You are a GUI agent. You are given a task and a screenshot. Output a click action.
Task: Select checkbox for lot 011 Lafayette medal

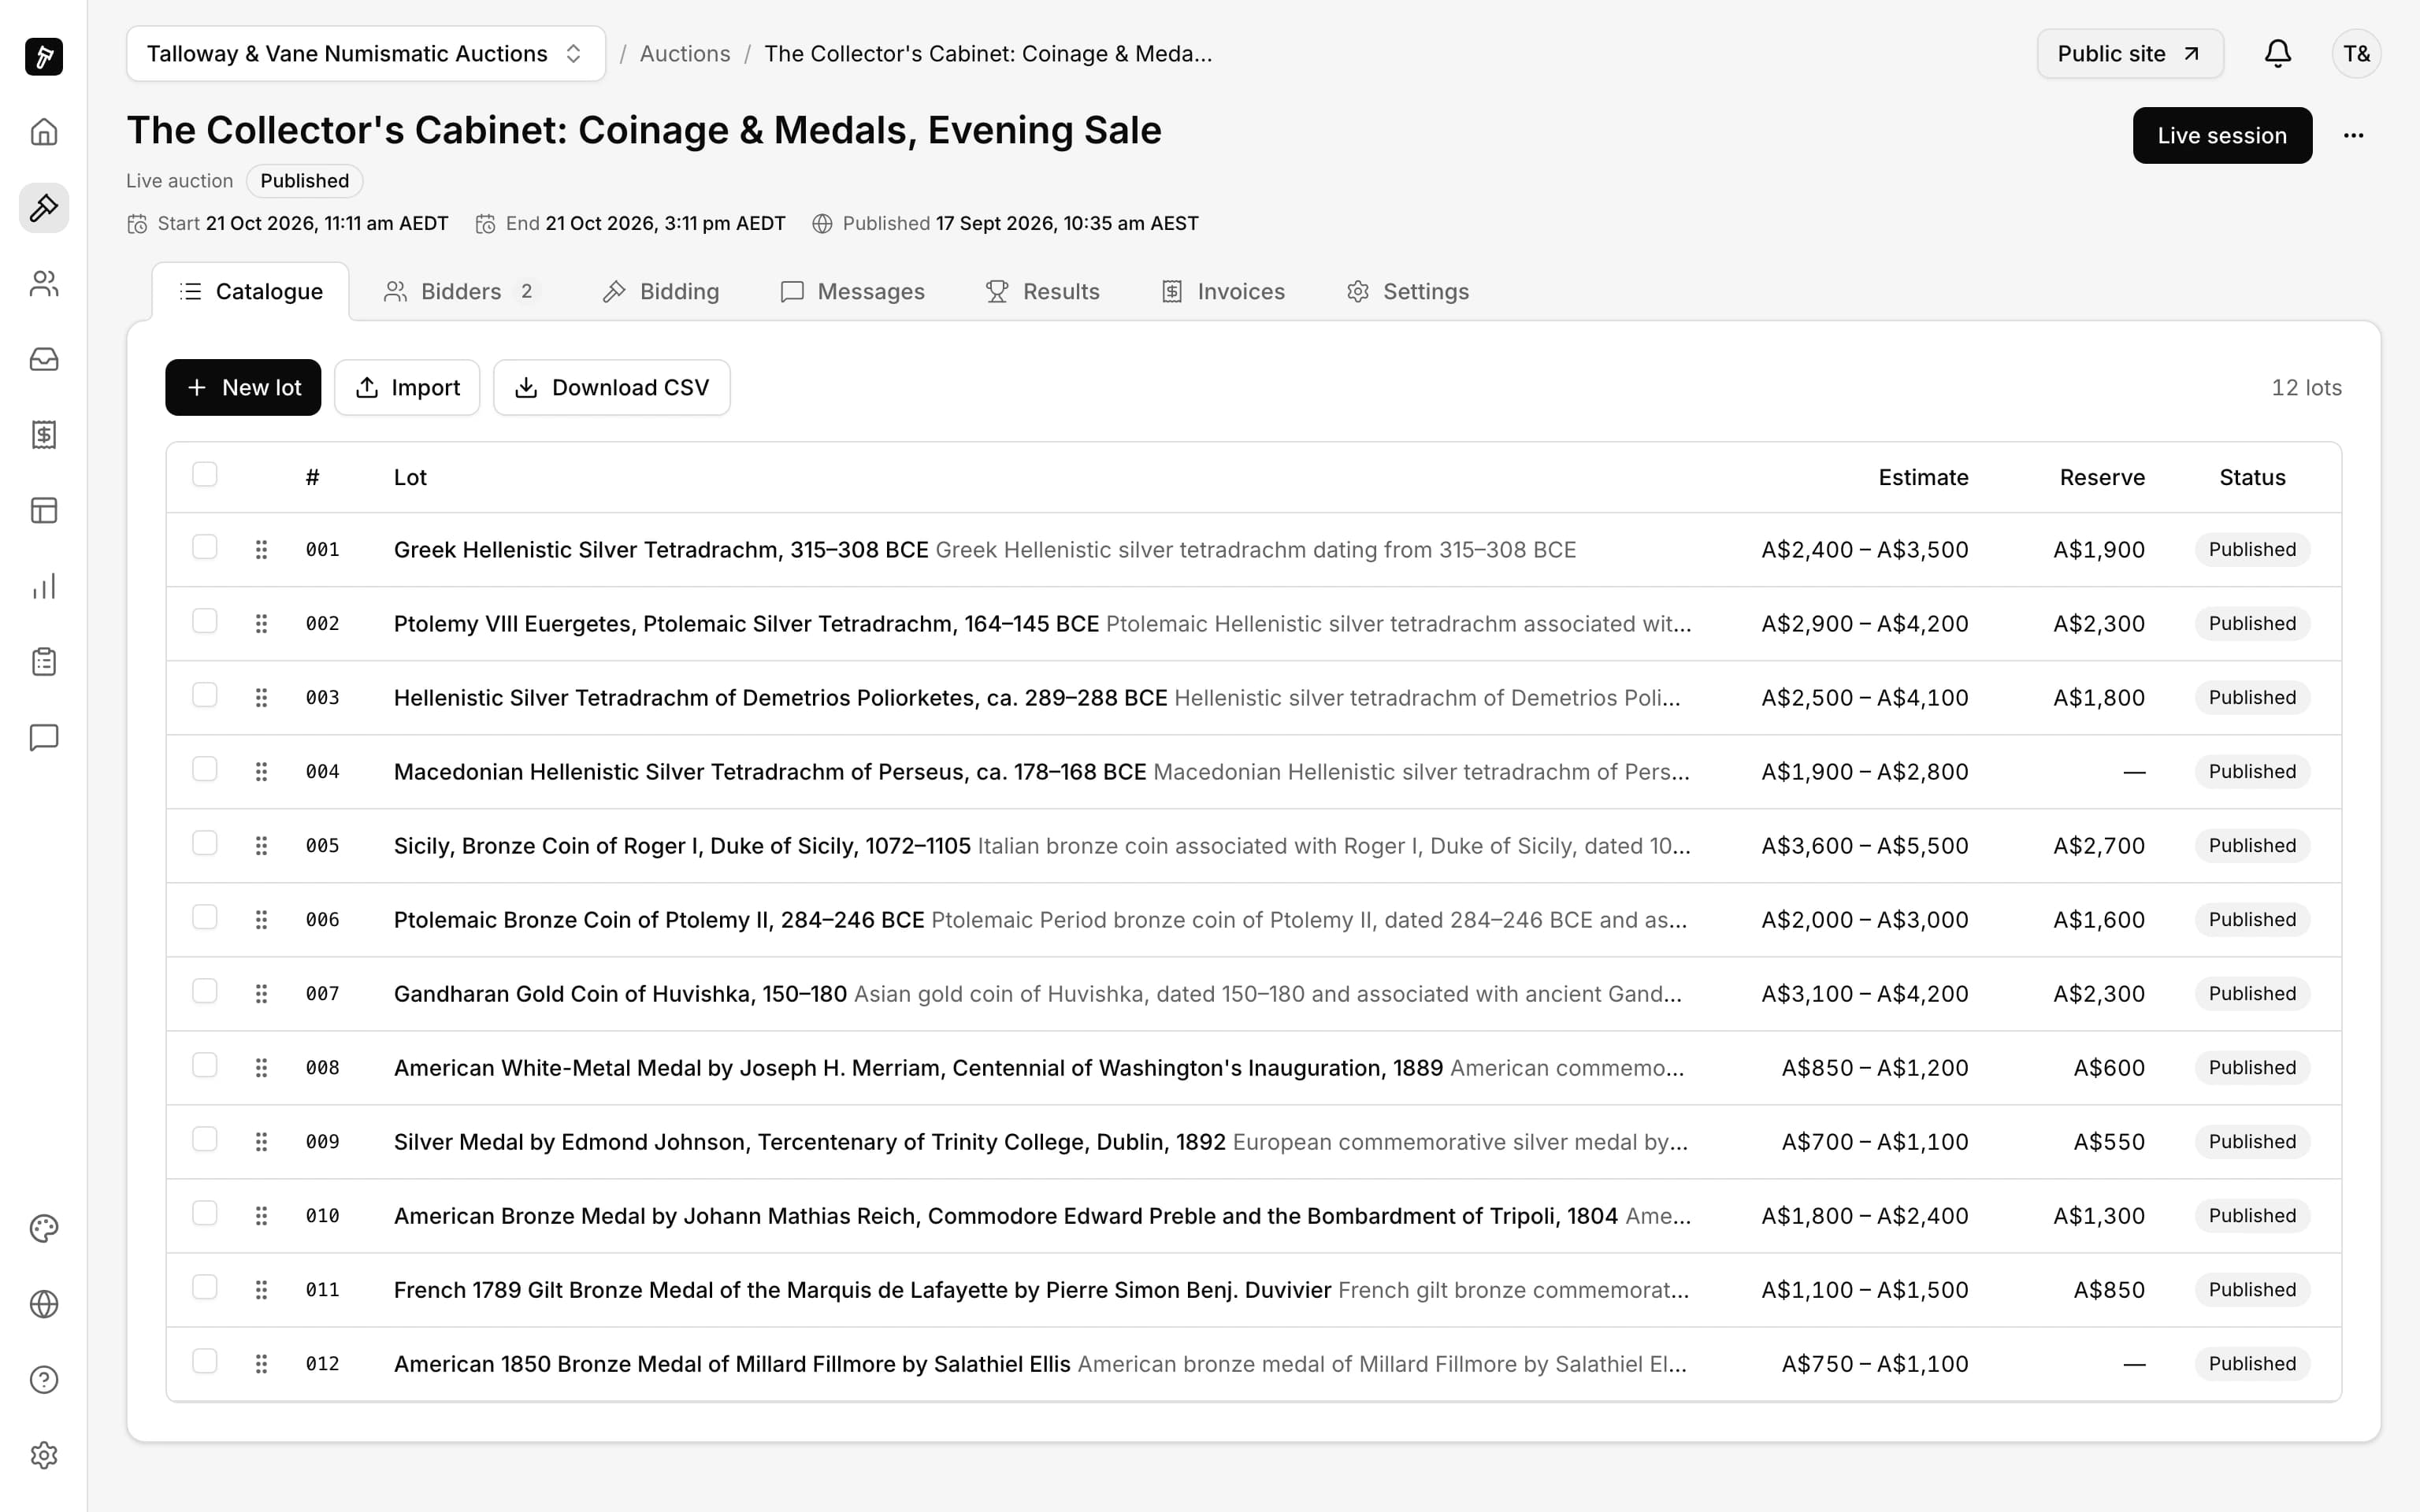point(205,1287)
